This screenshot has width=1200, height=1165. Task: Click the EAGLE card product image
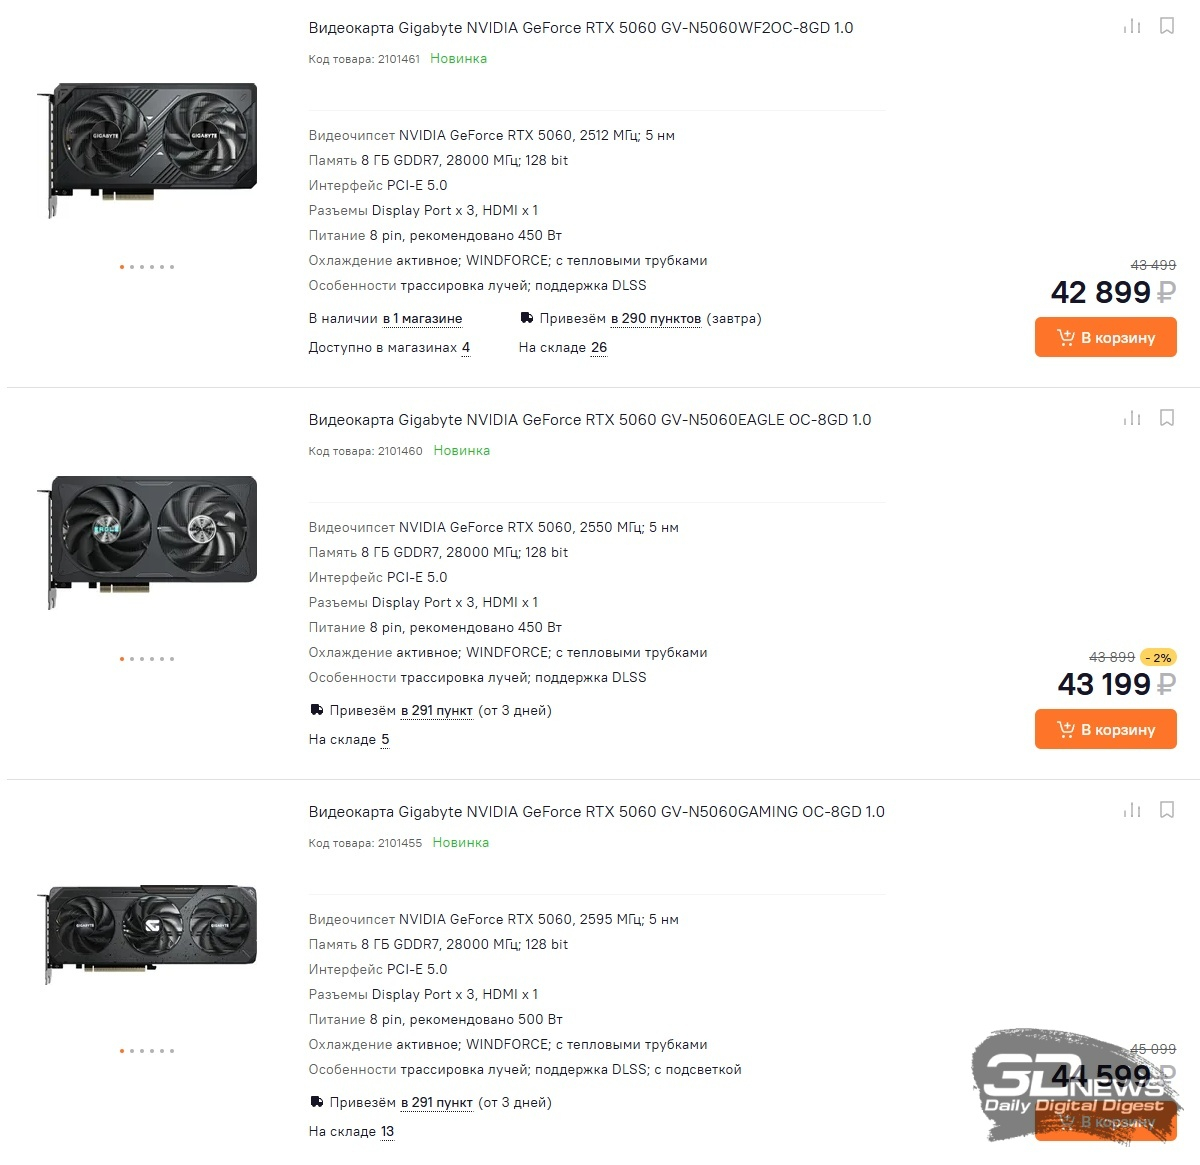[147, 541]
